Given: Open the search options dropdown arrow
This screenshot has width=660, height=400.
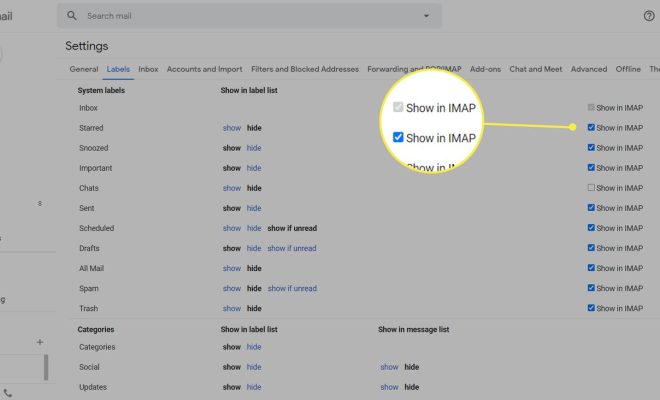Looking at the screenshot, I should (x=426, y=16).
